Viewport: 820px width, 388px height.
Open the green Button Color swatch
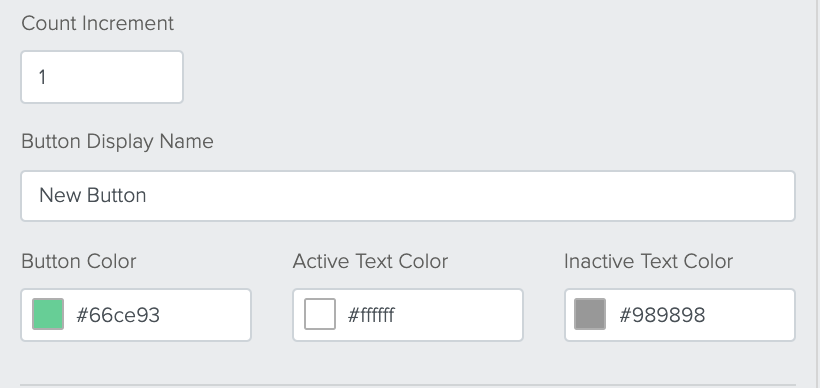[x=48, y=314]
